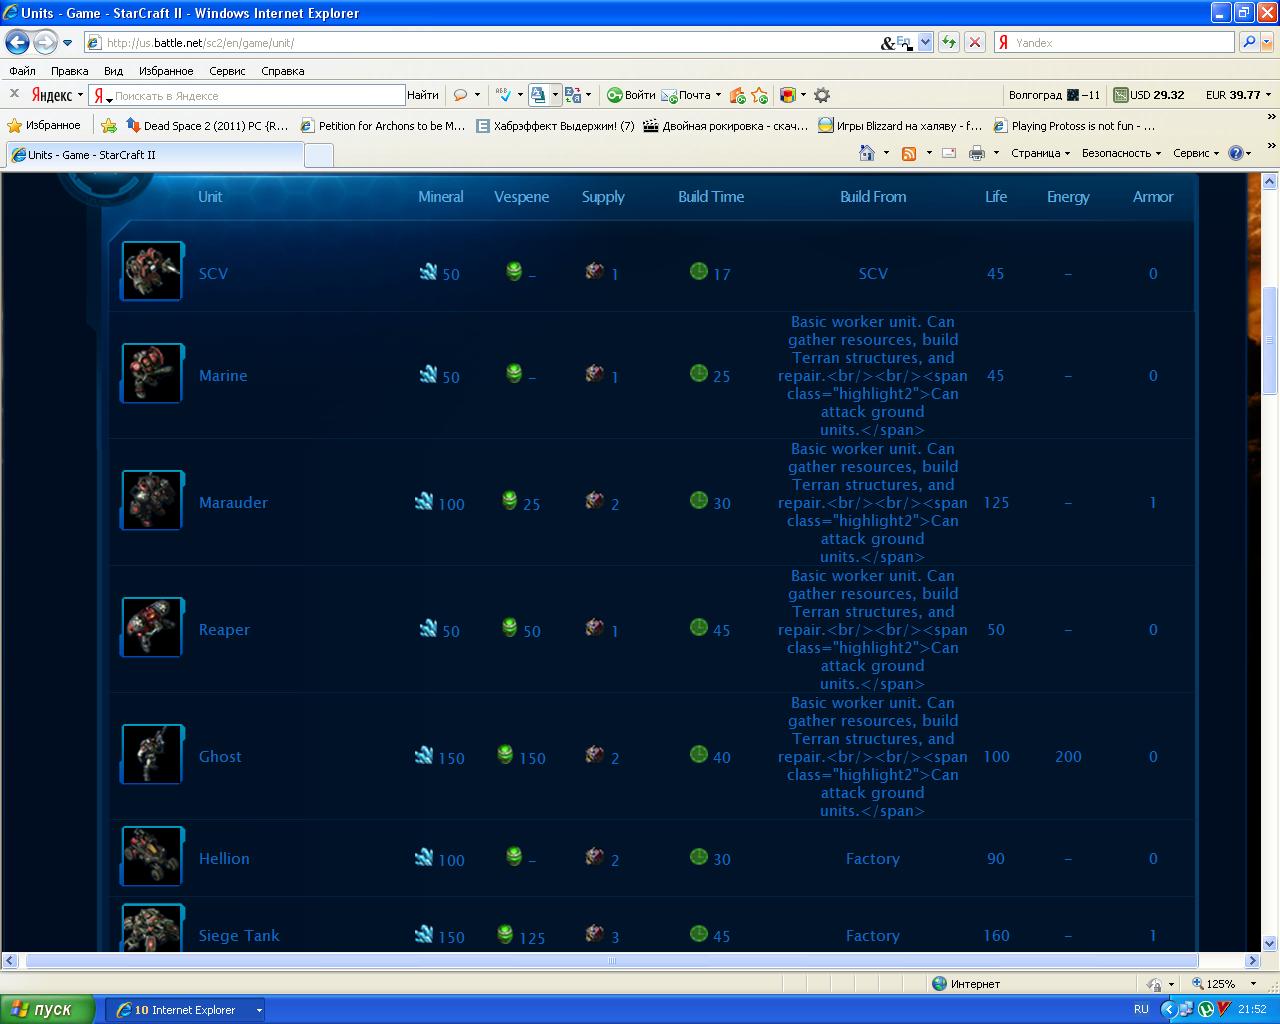Click the Home icon in command bar

pos(867,153)
